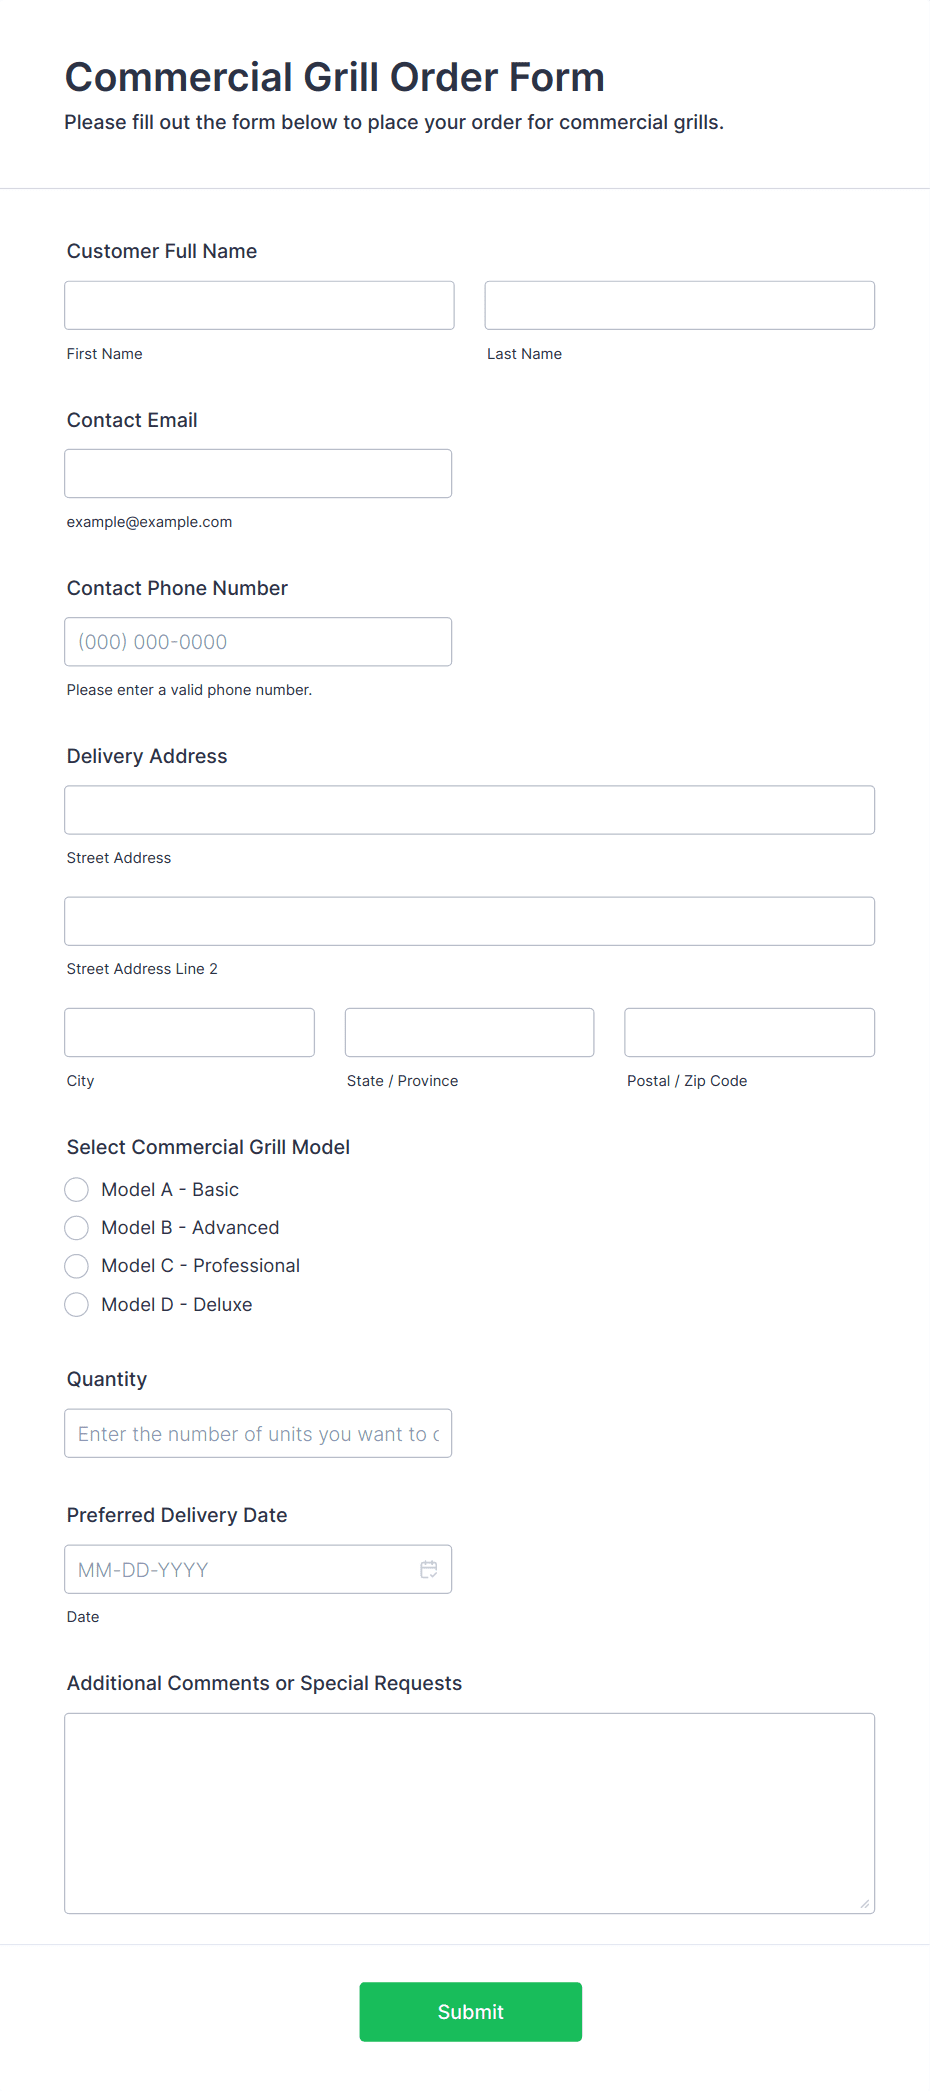Pick Model C - Professional option
This screenshot has width=930, height=2091.
(77, 1266)
